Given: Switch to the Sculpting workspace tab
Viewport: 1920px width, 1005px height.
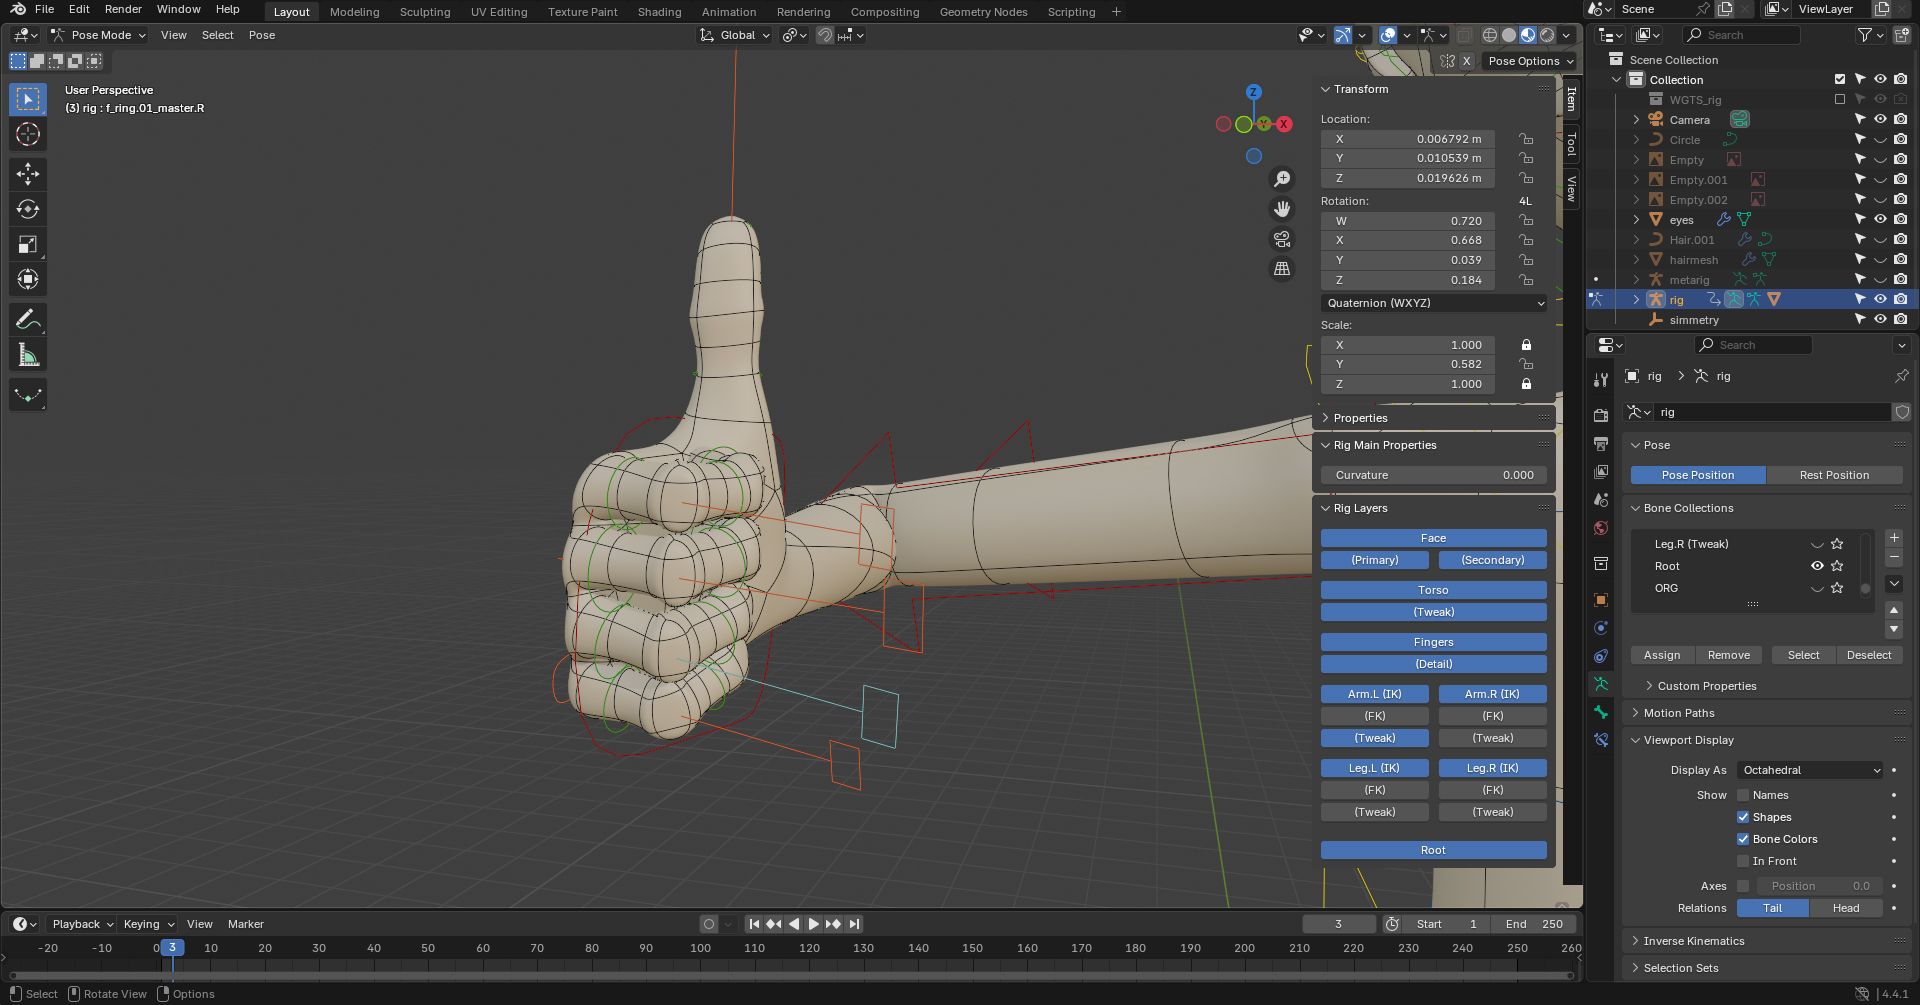Looking at the screenshot, I should pos(425,12).
